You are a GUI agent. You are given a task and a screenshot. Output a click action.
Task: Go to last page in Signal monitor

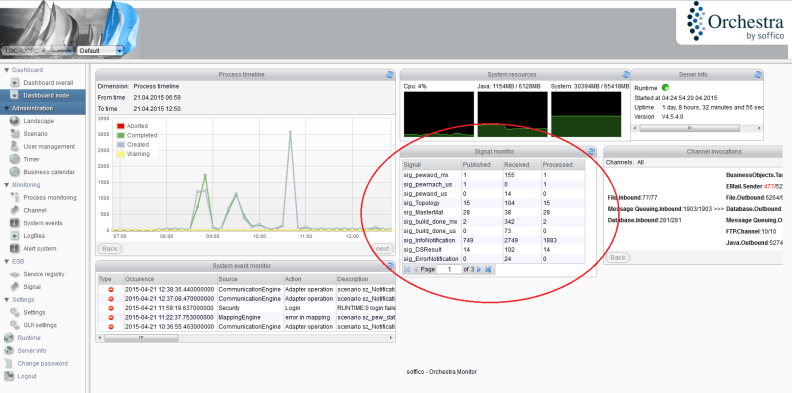coord(488,270)
